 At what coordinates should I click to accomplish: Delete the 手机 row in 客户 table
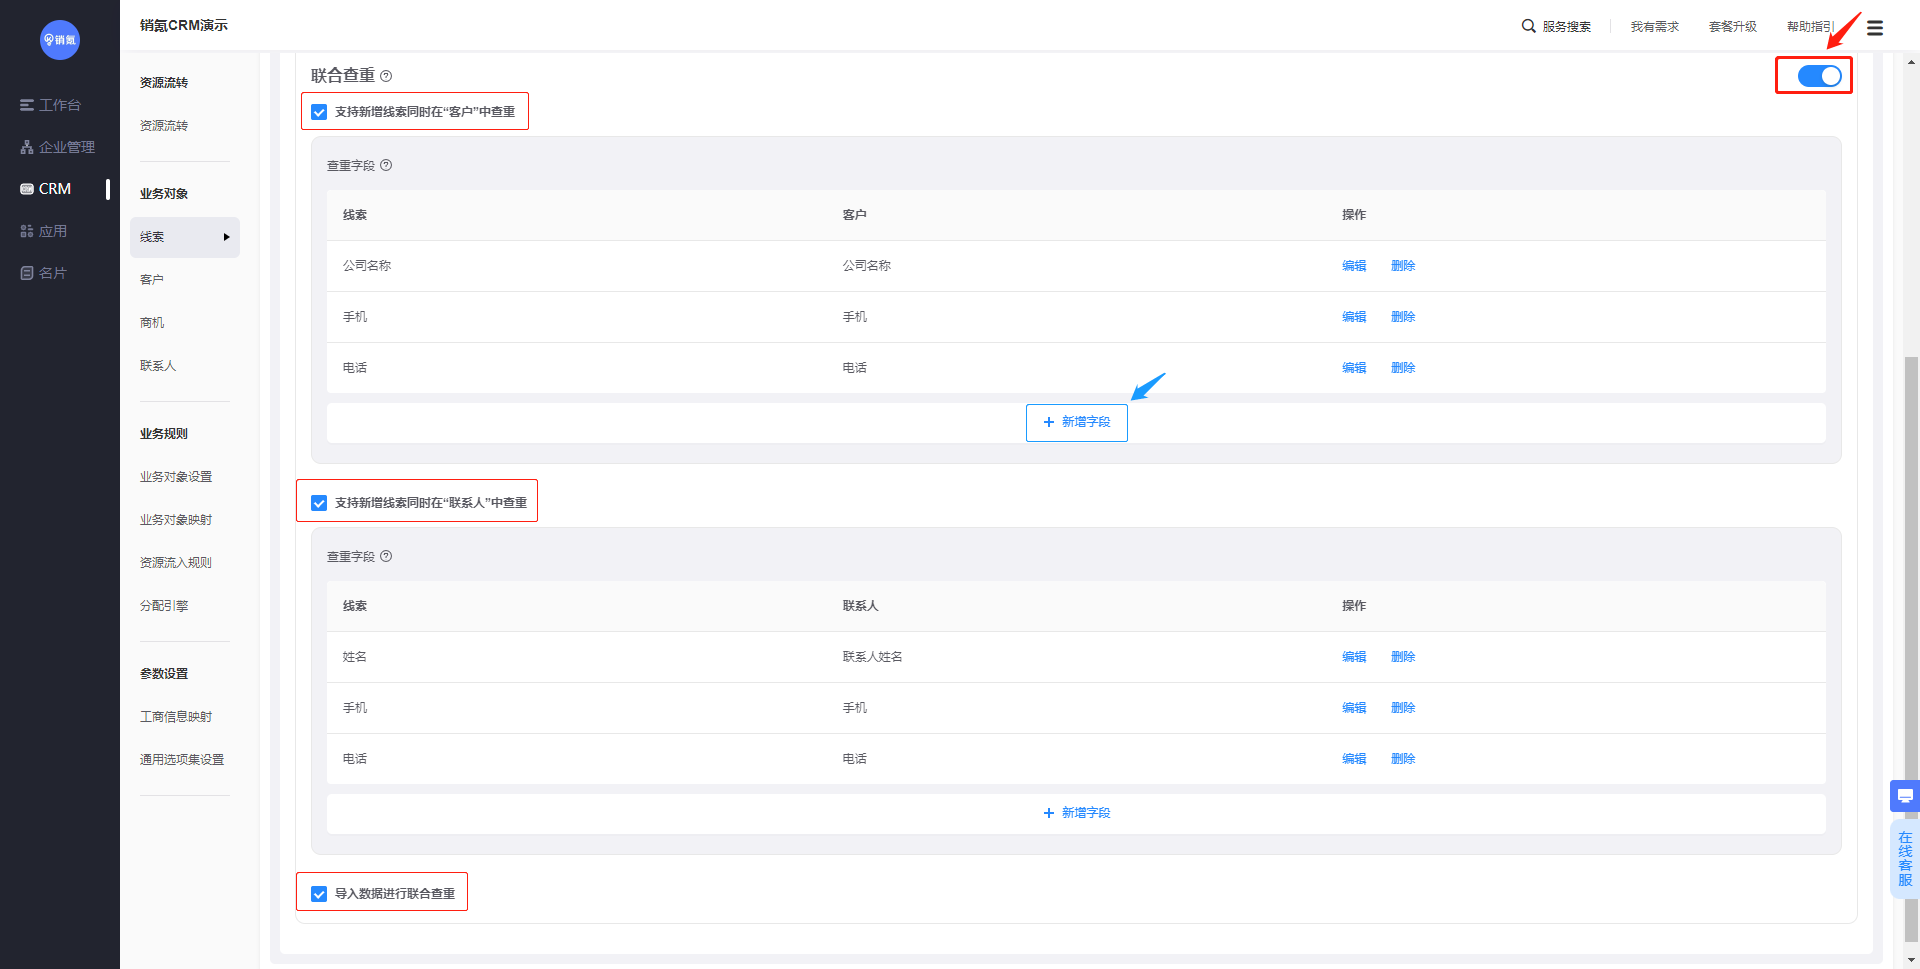pos(1403,317)
